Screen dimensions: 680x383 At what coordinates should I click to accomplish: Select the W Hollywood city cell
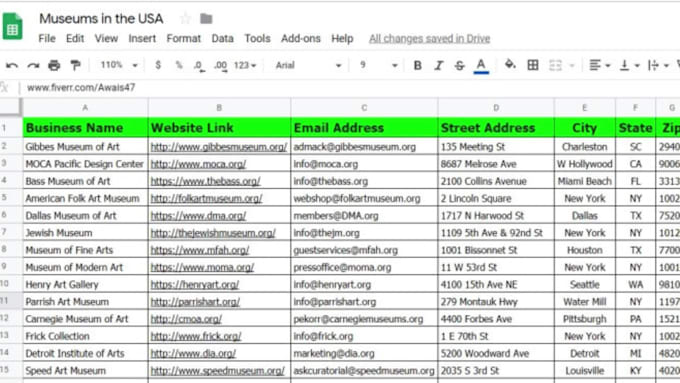click(x=585, y=164)
